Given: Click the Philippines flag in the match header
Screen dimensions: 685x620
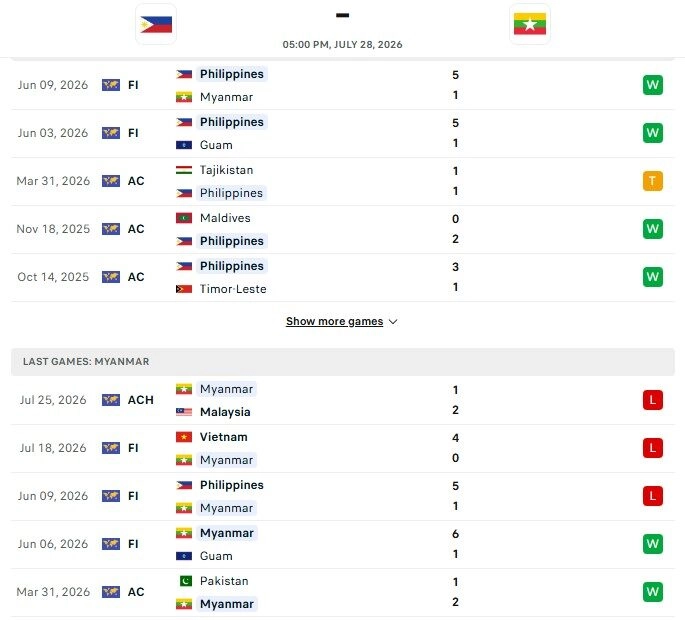Looking at the screenshot, I should pyautogui.click(x=156, y=24).
